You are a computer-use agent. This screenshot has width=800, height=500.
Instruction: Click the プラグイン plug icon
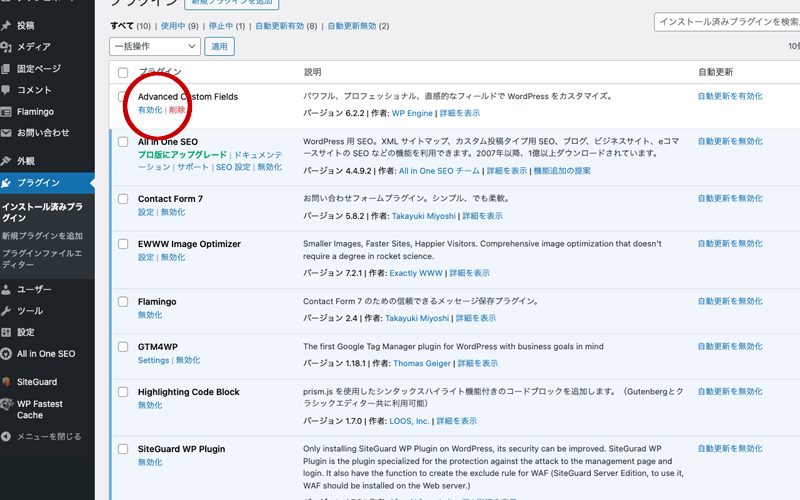[6, 183]
